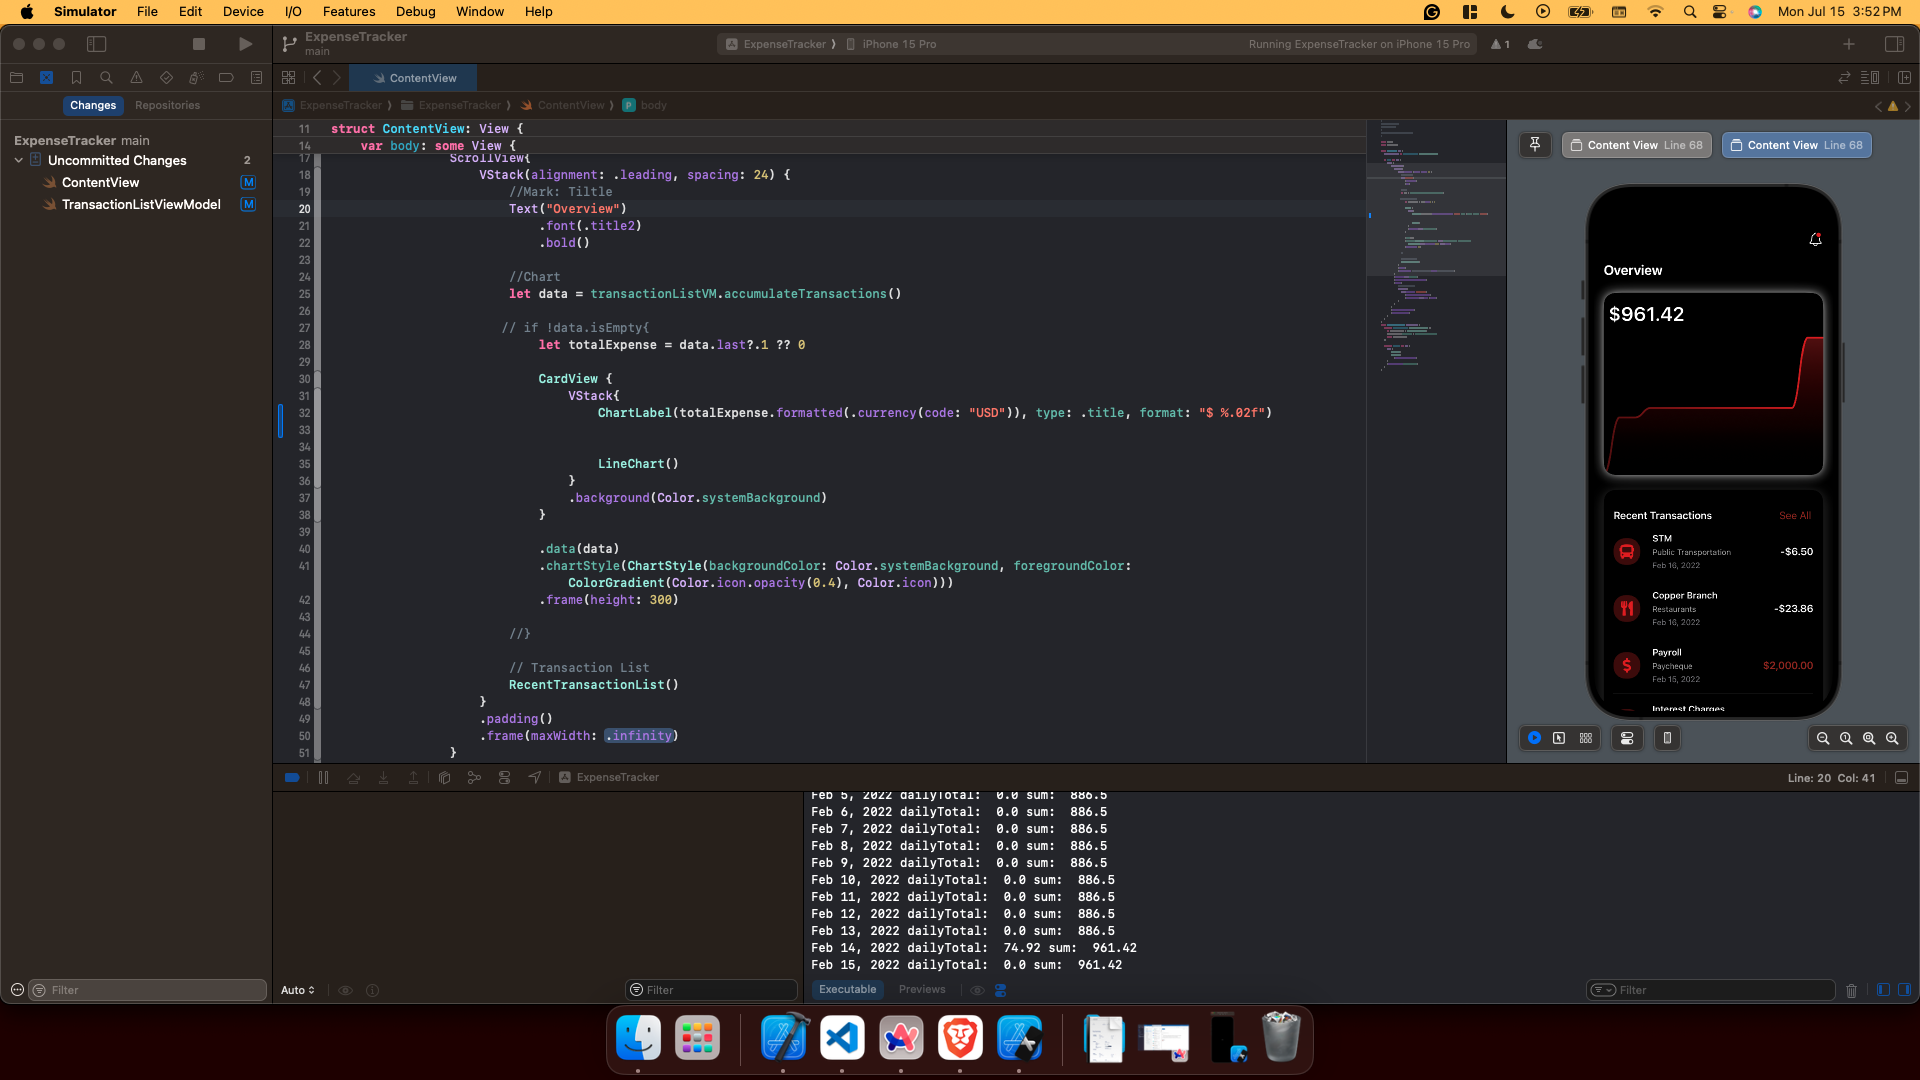Viewport: 1920px width, 1080px height.
Task: Toggle breakpoints activation in debug bar
Action: [292, 777]
